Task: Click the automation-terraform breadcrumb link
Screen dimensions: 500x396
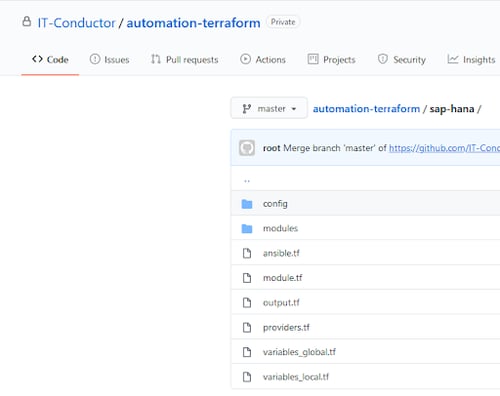Action: tap(366, 109)
